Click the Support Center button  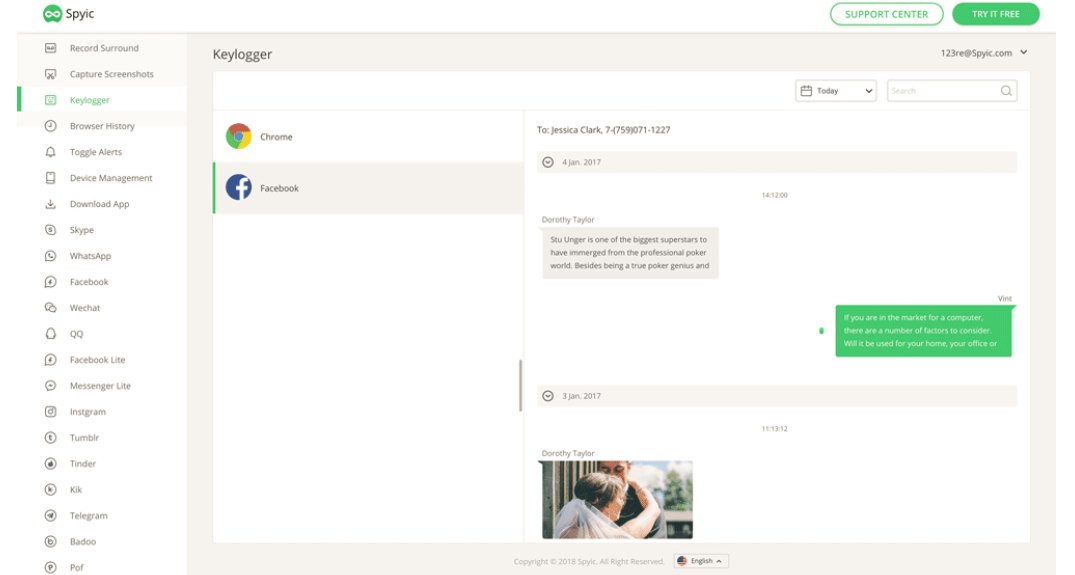(x=886, y=14)
